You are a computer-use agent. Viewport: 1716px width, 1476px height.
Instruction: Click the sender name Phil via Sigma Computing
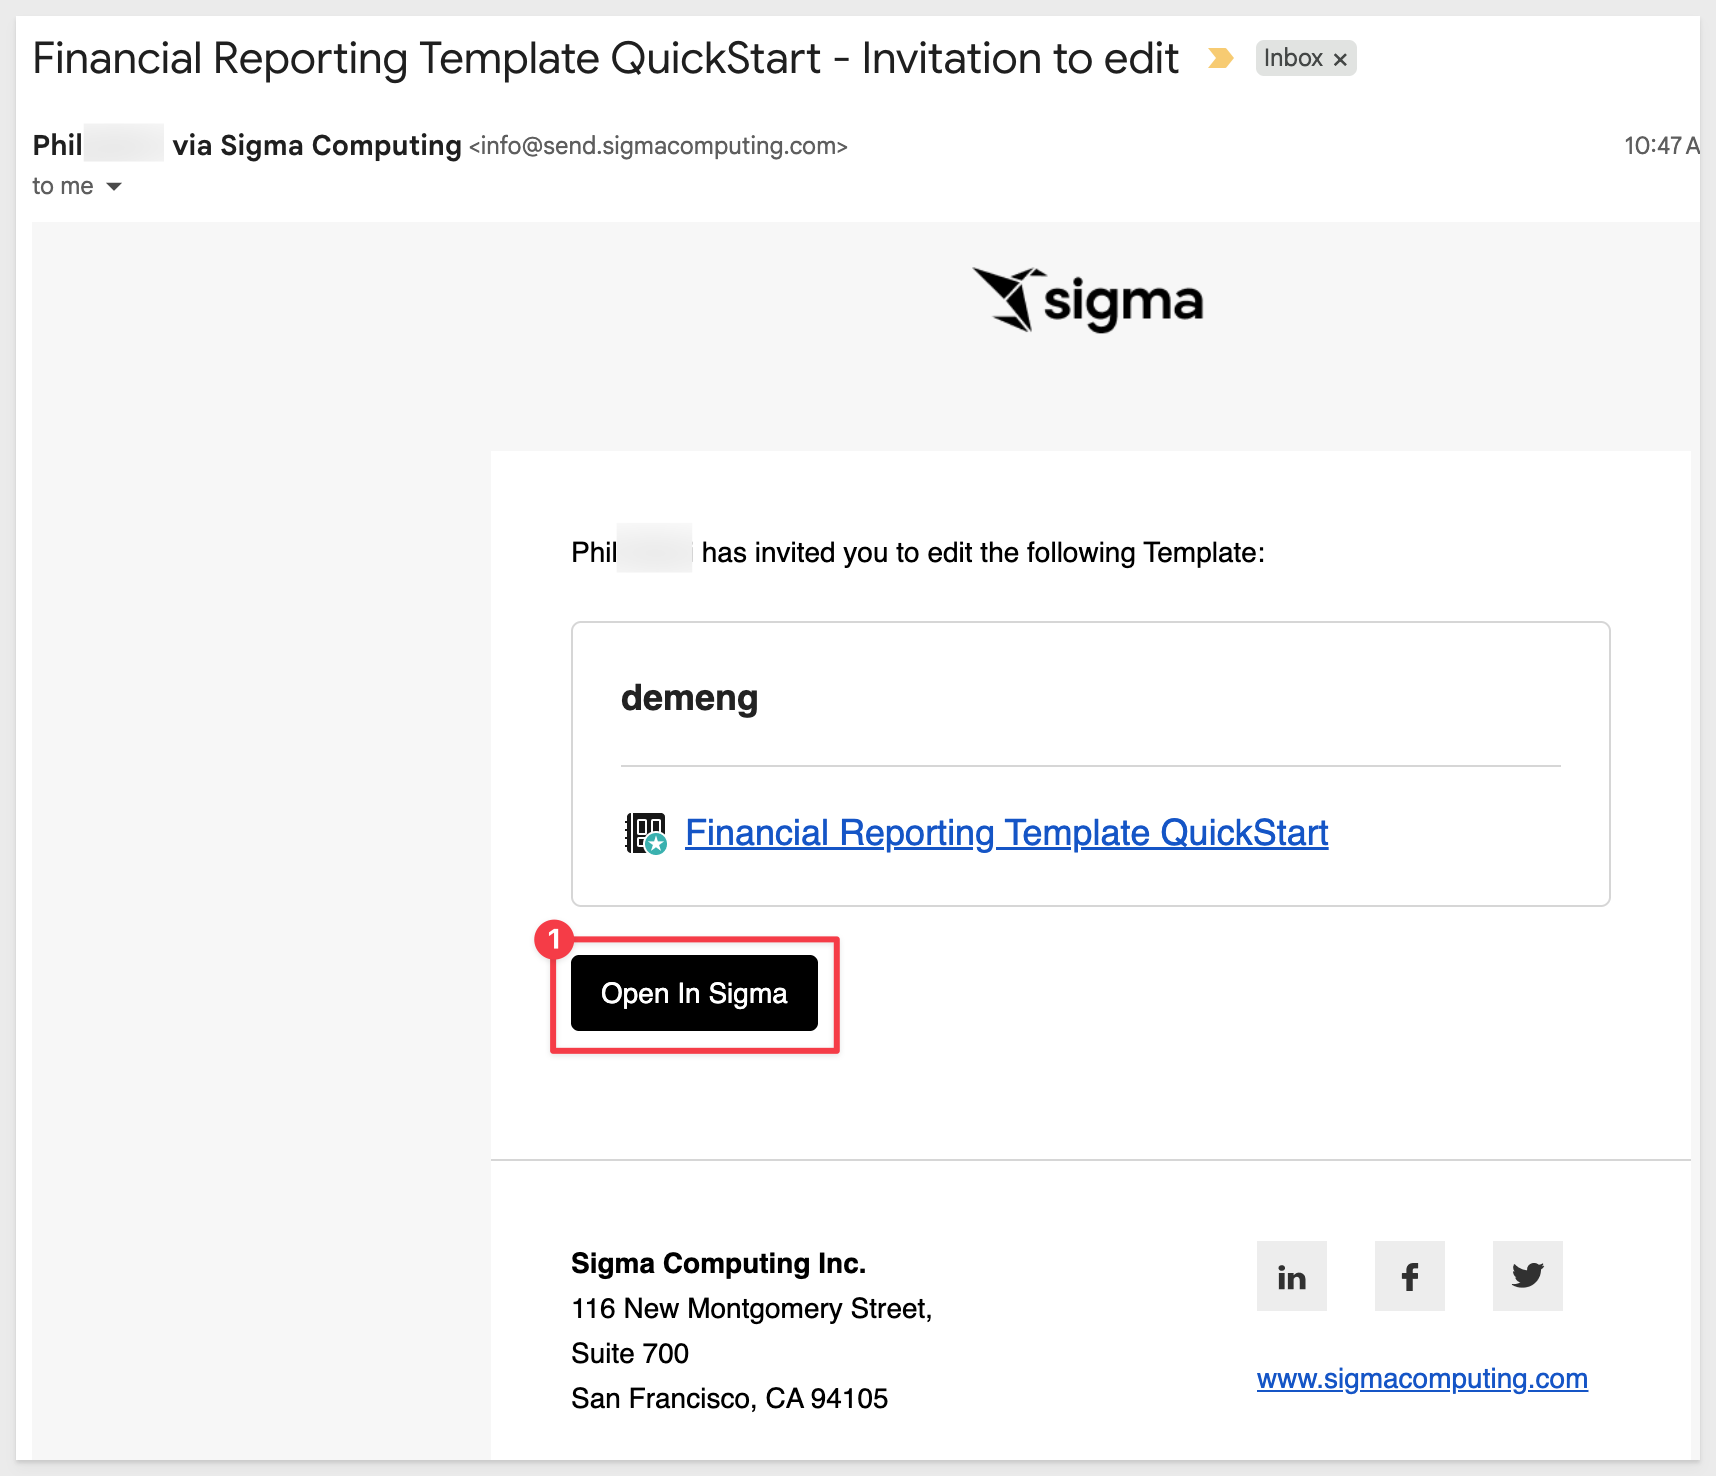247,145
